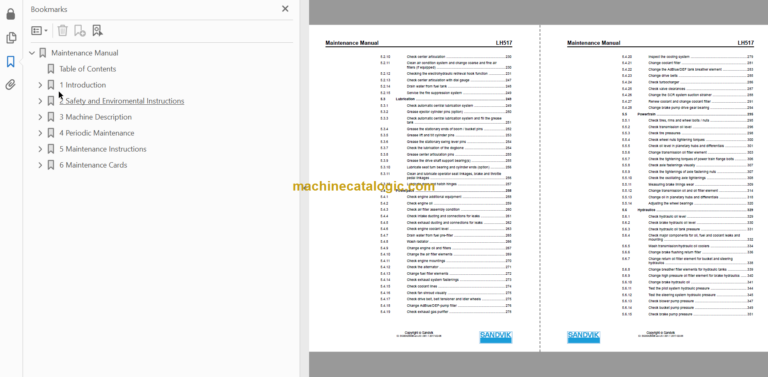Click Sandvik logo on left page
The width and height of the screenshot is (768, 377).
496,337
